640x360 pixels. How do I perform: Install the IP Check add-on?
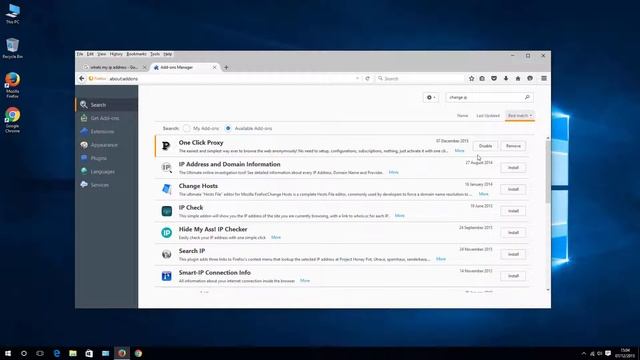coord(513,211)
